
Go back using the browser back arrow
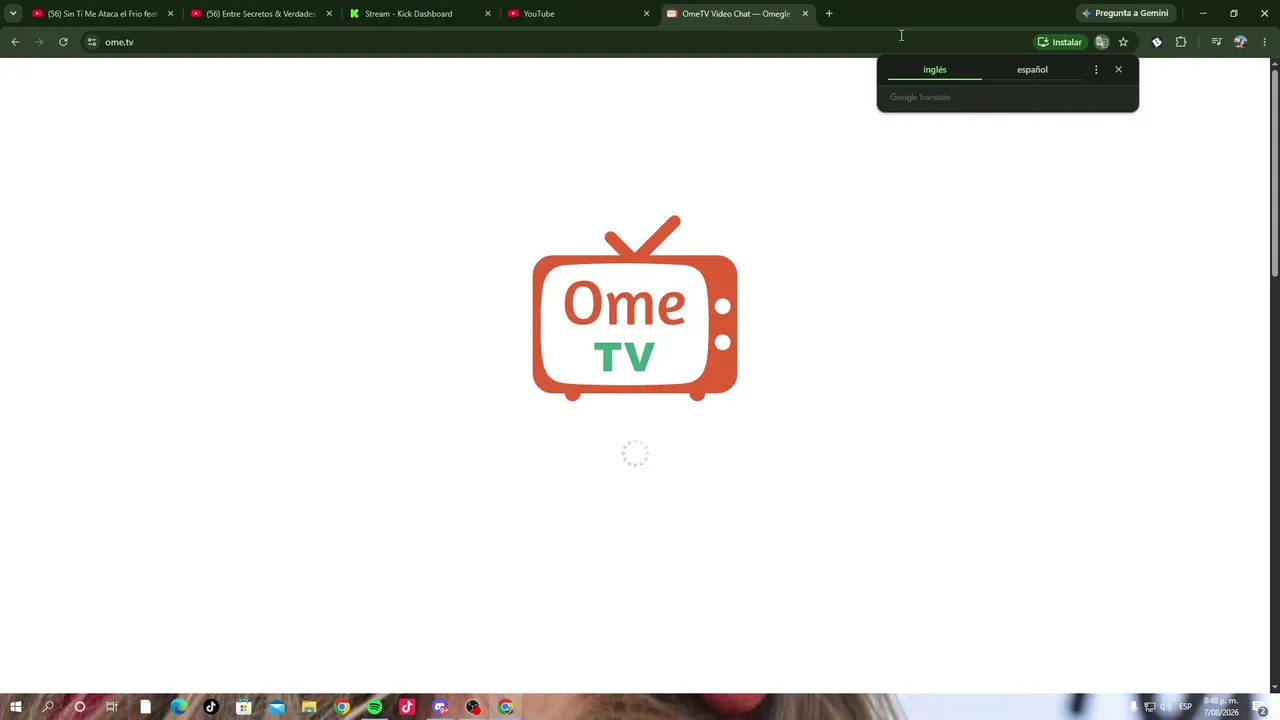(x=15, y=42)
